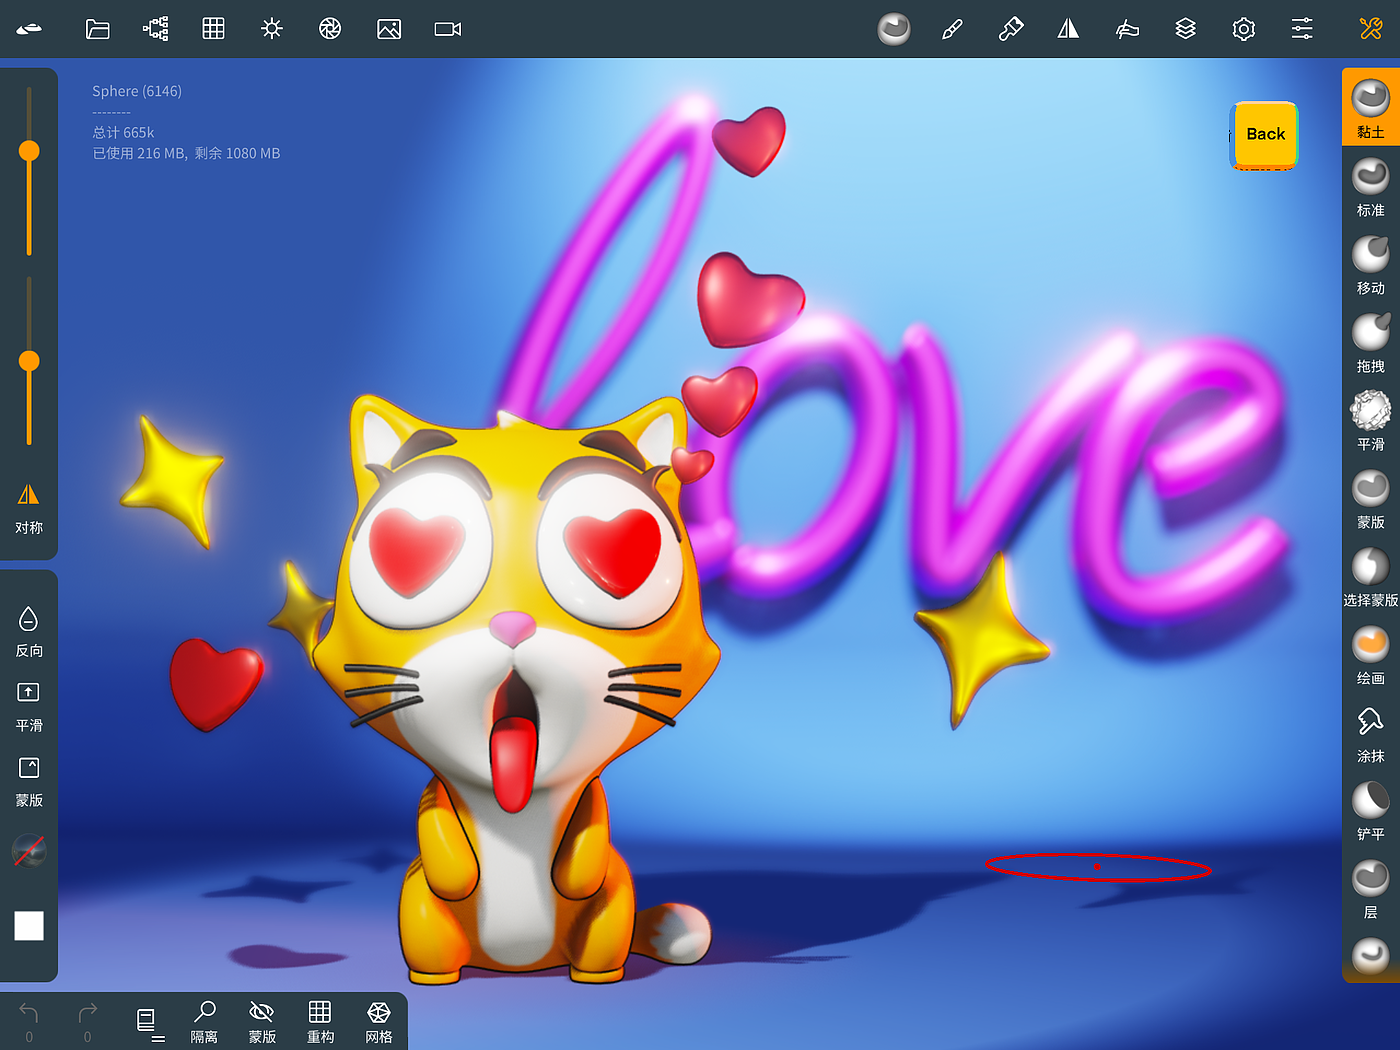Viewport: 1400px width, 1050px height.
Task: Enable 反向 invert brush direction
Action: click(x=29, y=630)
